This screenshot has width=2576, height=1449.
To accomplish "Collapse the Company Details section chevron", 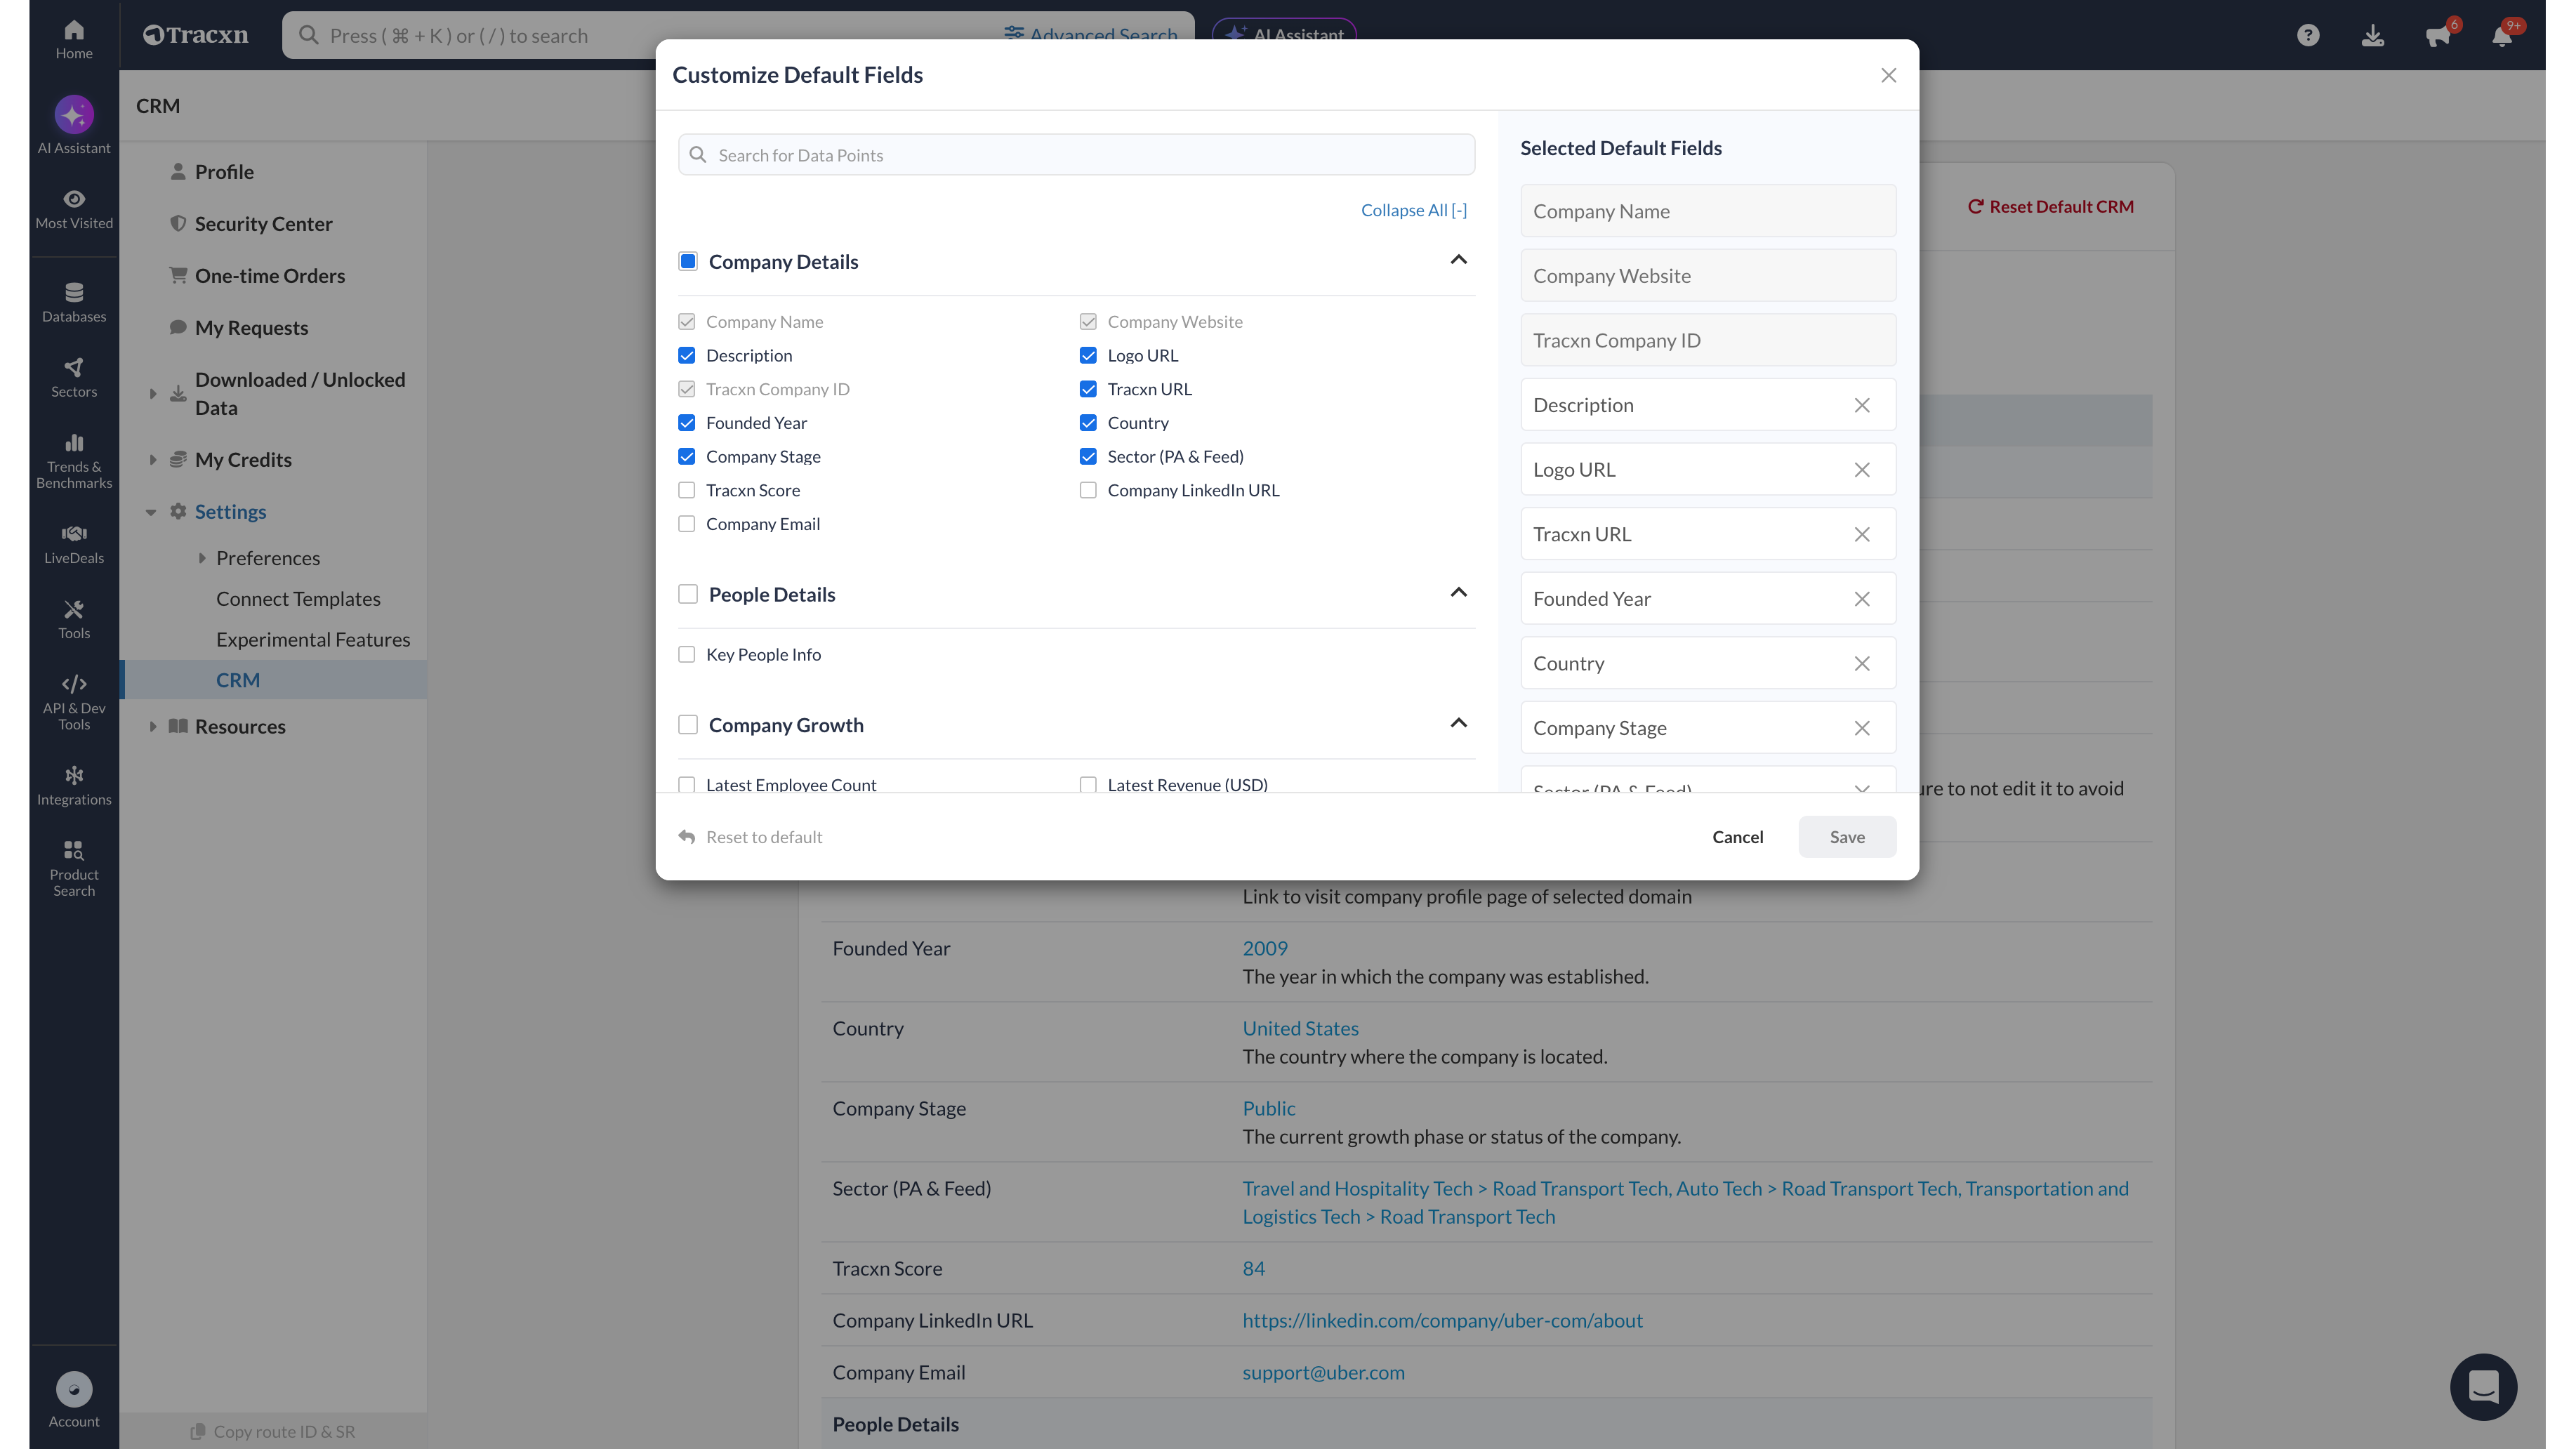I will pos(1459,260).
